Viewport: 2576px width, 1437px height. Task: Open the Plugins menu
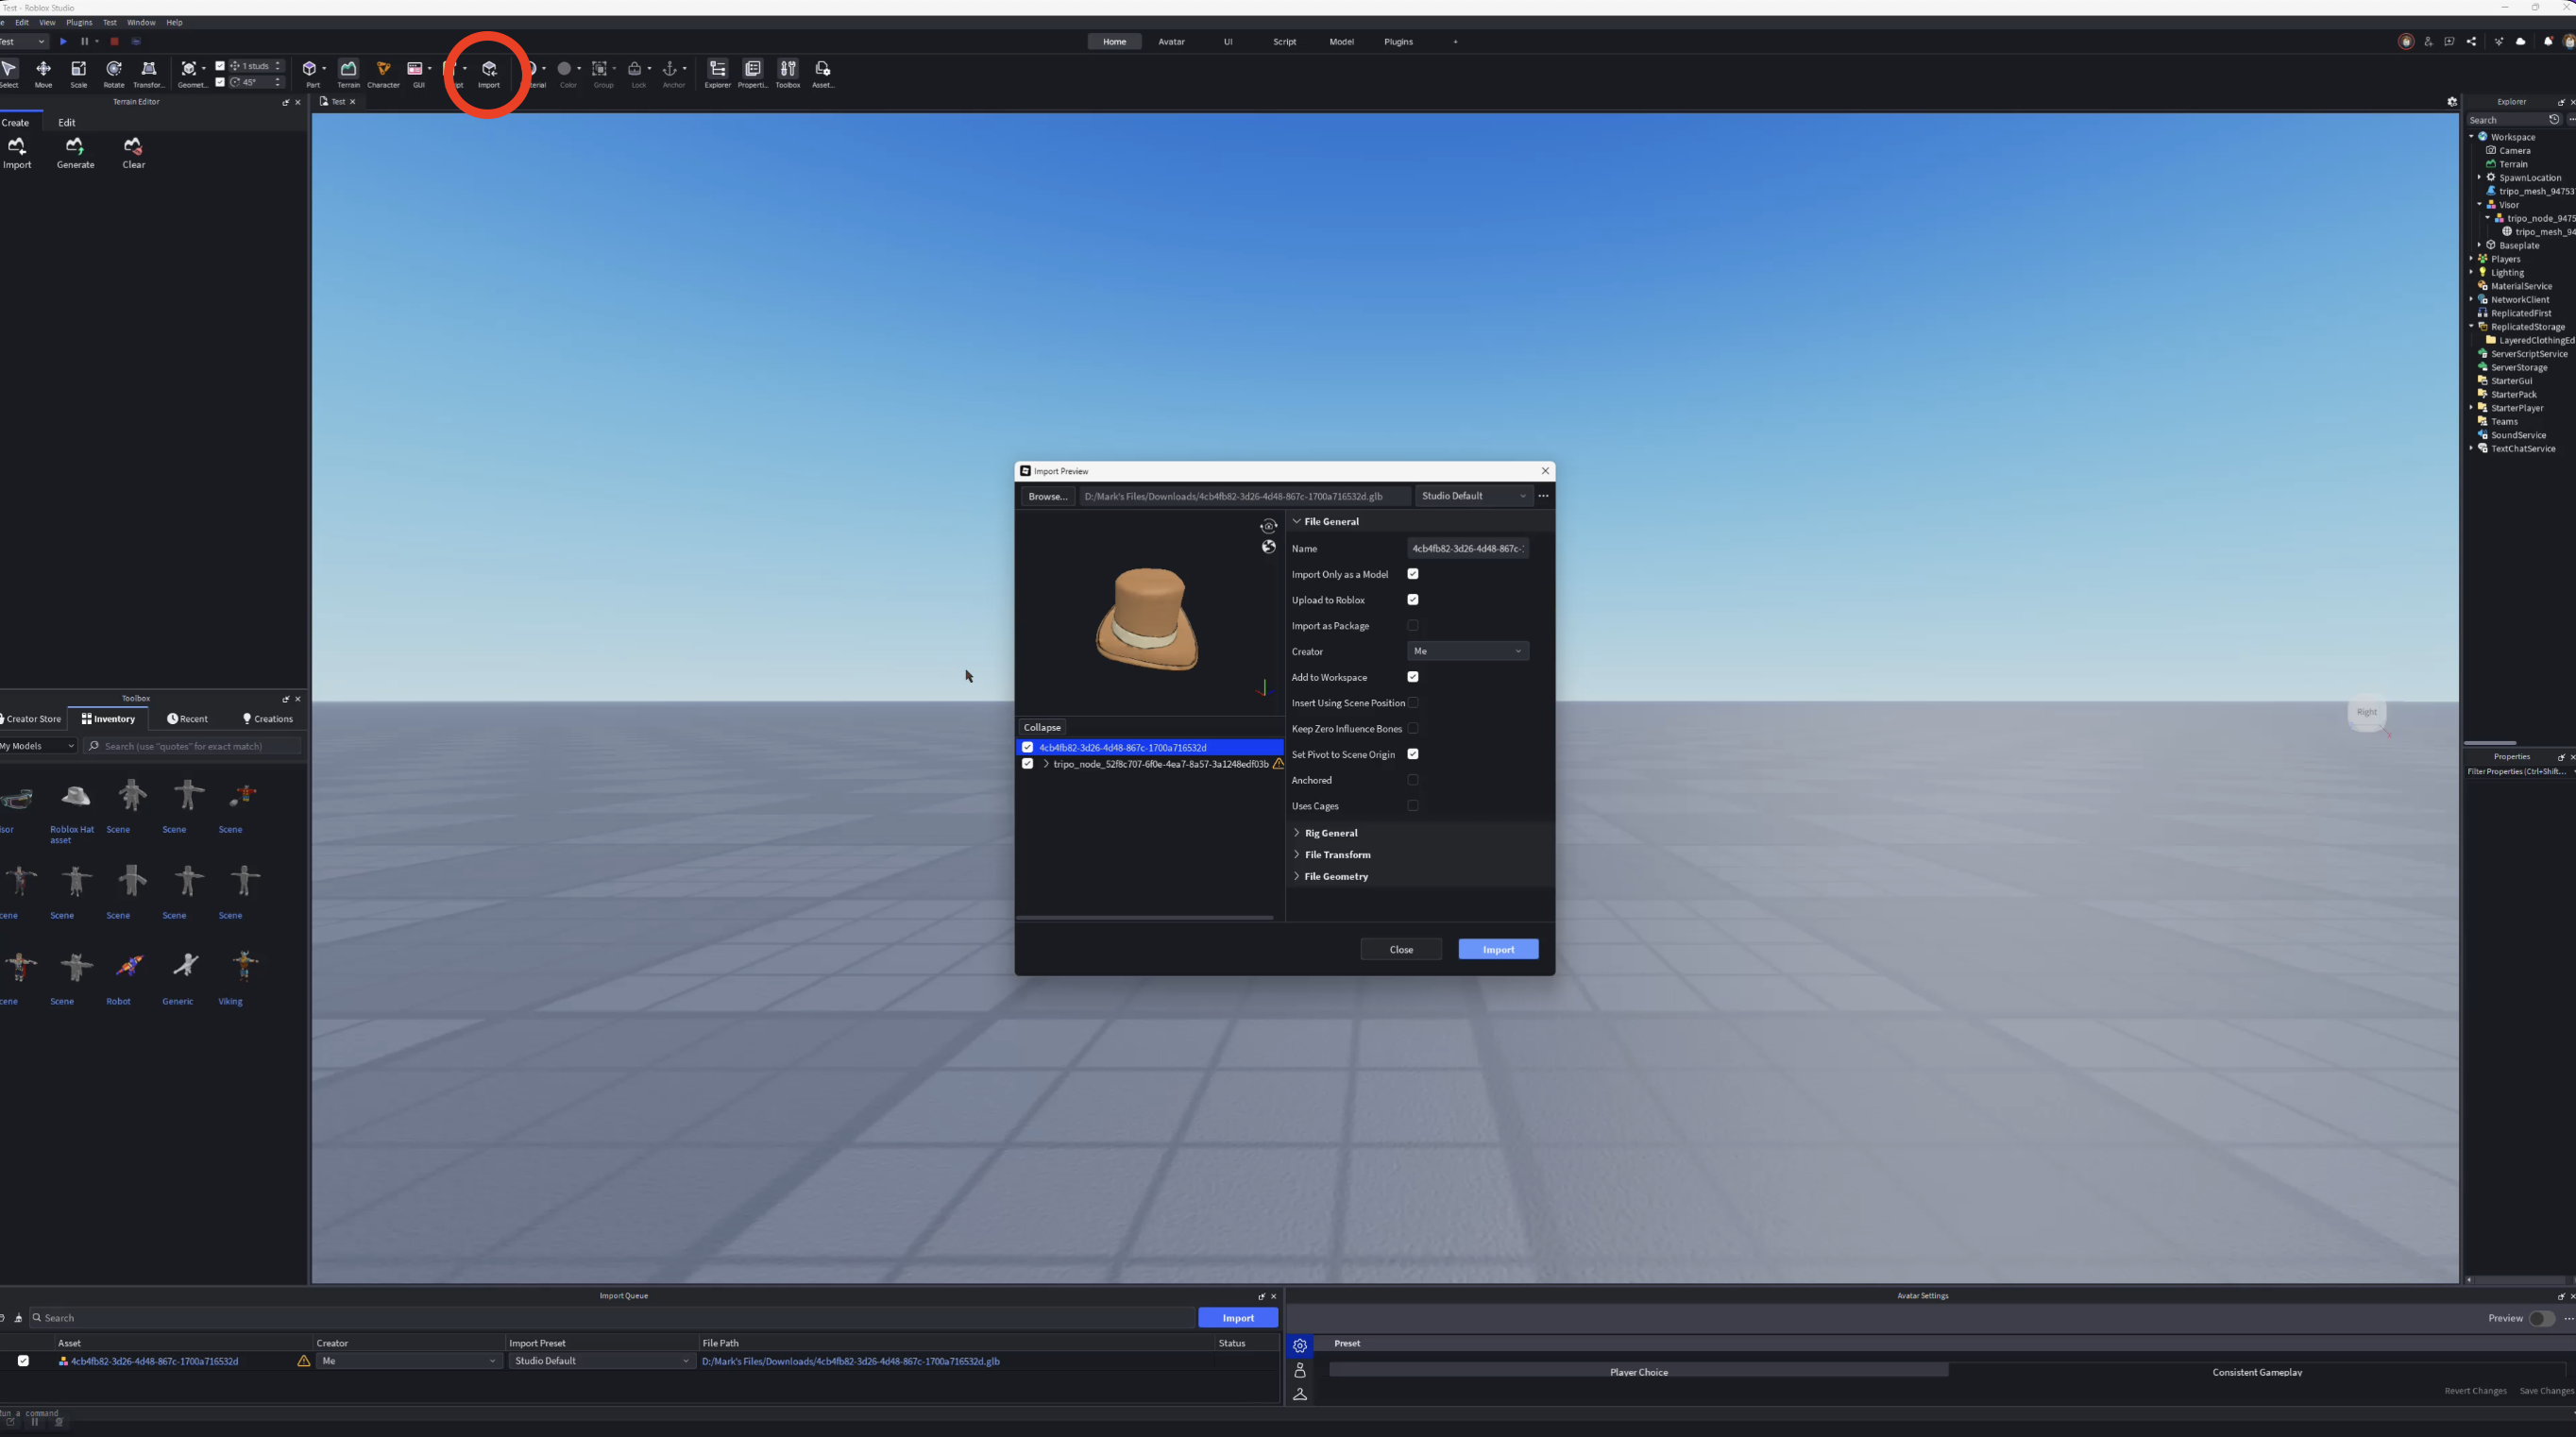pos(79,22)
